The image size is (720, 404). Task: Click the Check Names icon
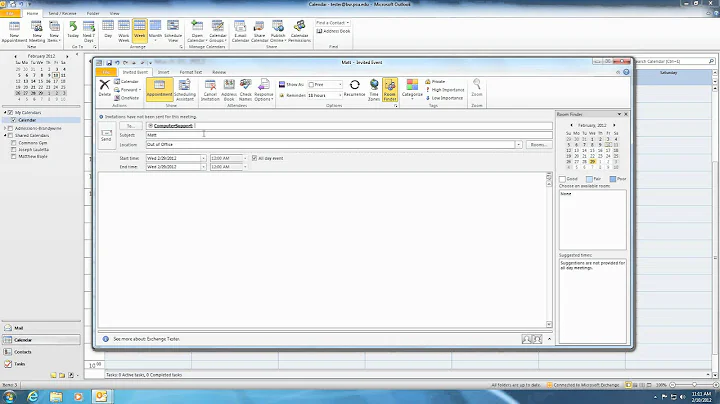(x=245, y=89)
